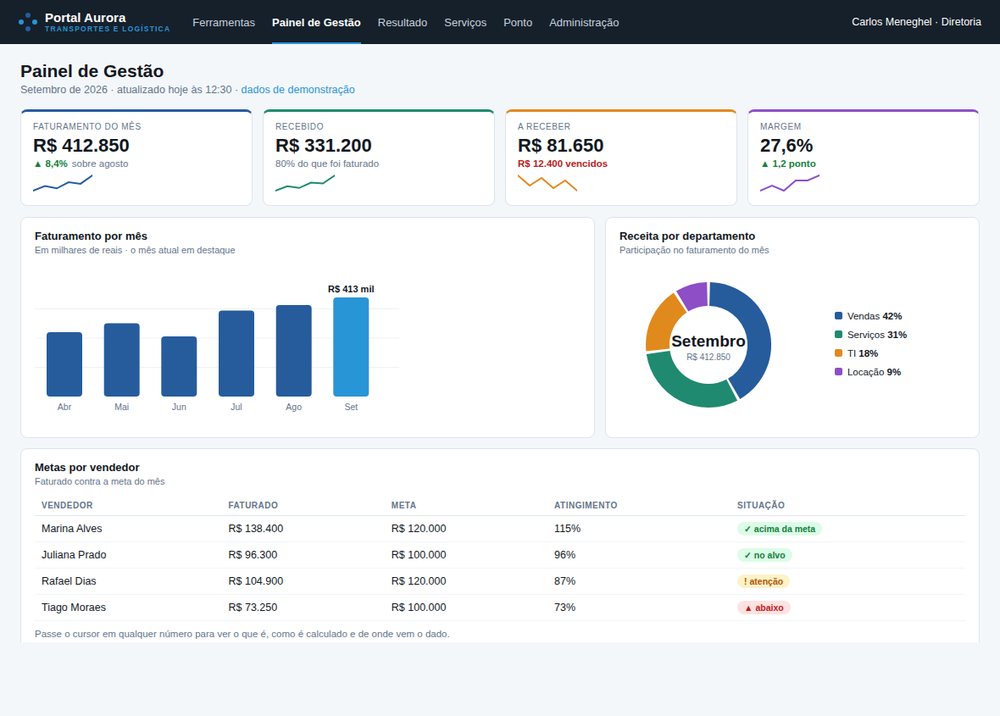Click the "R$ 138.400" faturado value

256,529
